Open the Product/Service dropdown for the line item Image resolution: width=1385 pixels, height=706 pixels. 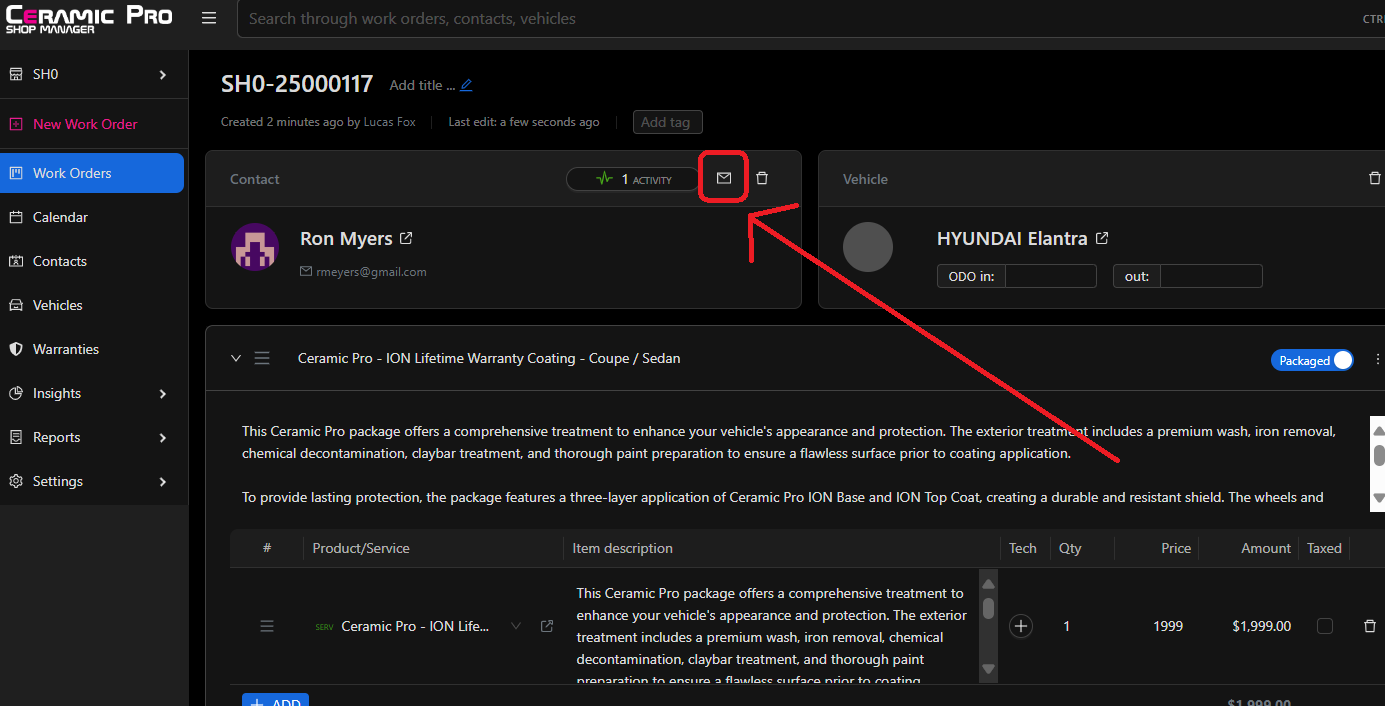516,626
